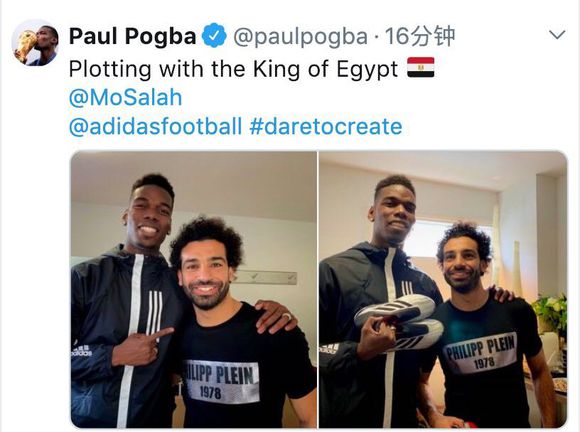The width and height of the screenshot is (580, 432).
Task: Click the 16分钟 timestamp
Action: pos(420,36)
